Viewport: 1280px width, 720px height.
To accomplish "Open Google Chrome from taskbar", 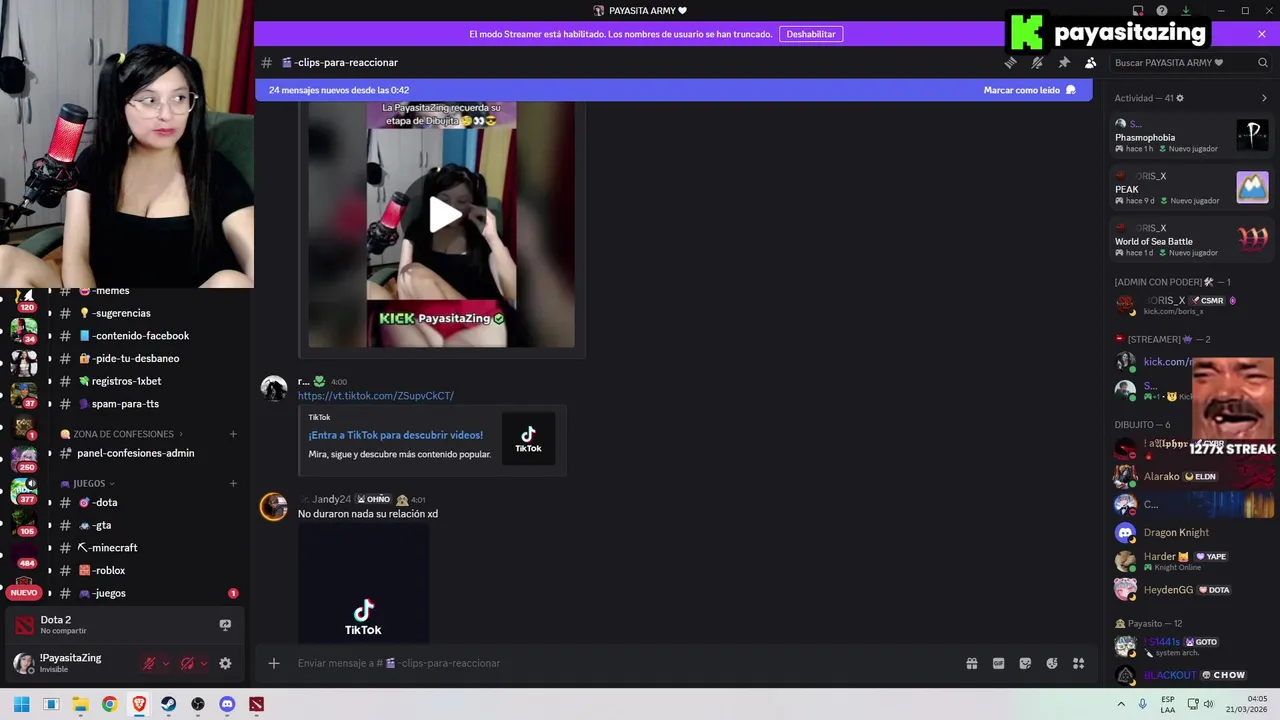I will 109,704.
